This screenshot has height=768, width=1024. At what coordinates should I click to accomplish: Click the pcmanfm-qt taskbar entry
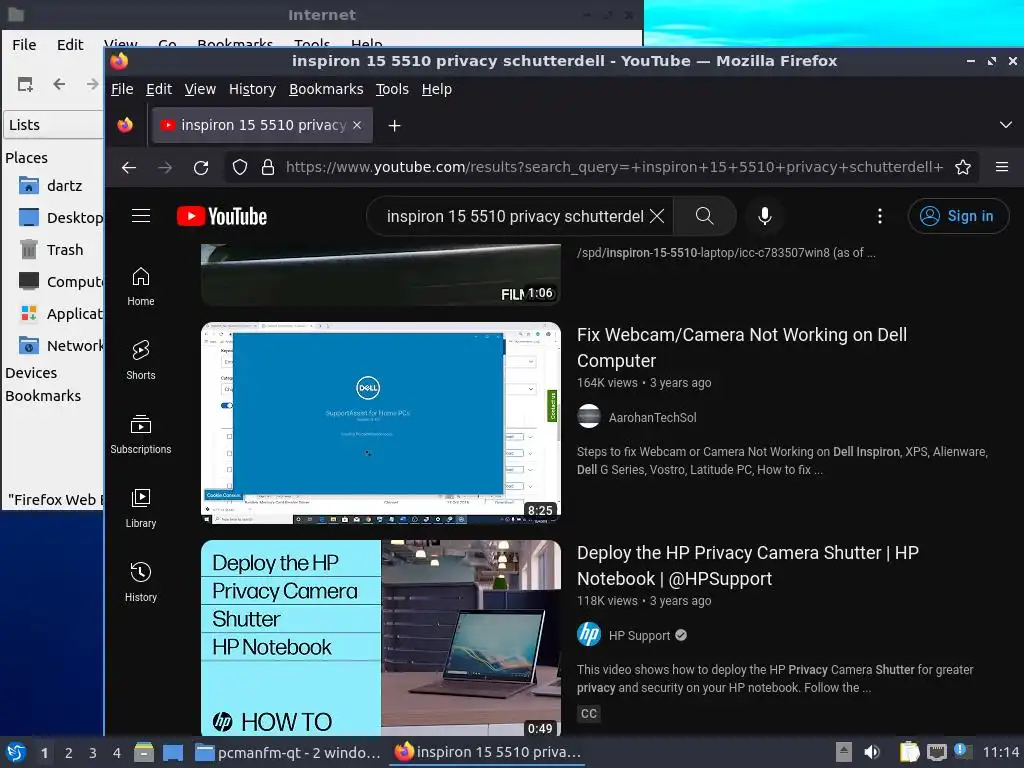point(288,753)
